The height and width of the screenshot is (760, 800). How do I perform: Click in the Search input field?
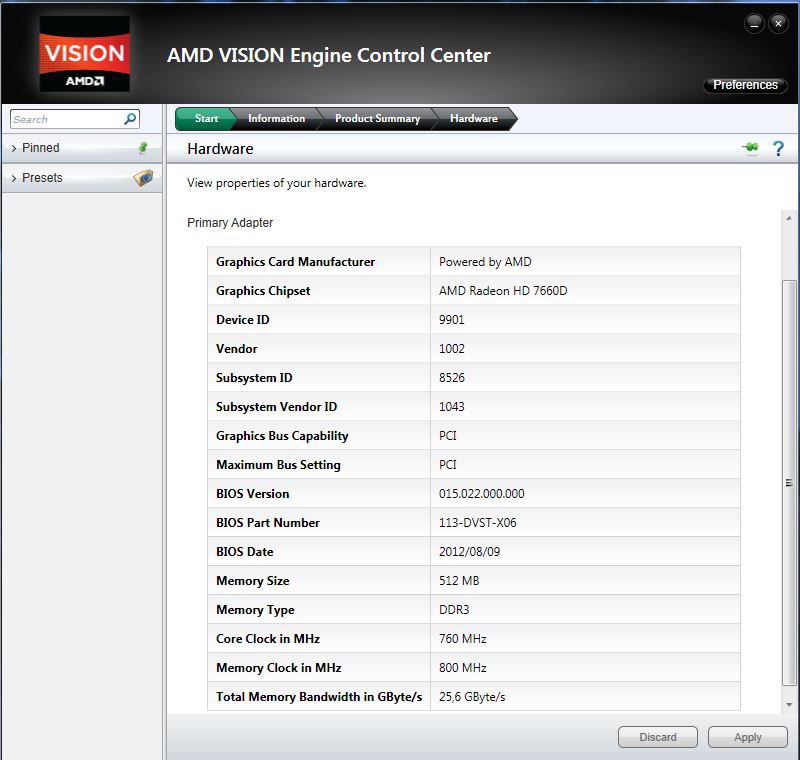pos(64,119)
